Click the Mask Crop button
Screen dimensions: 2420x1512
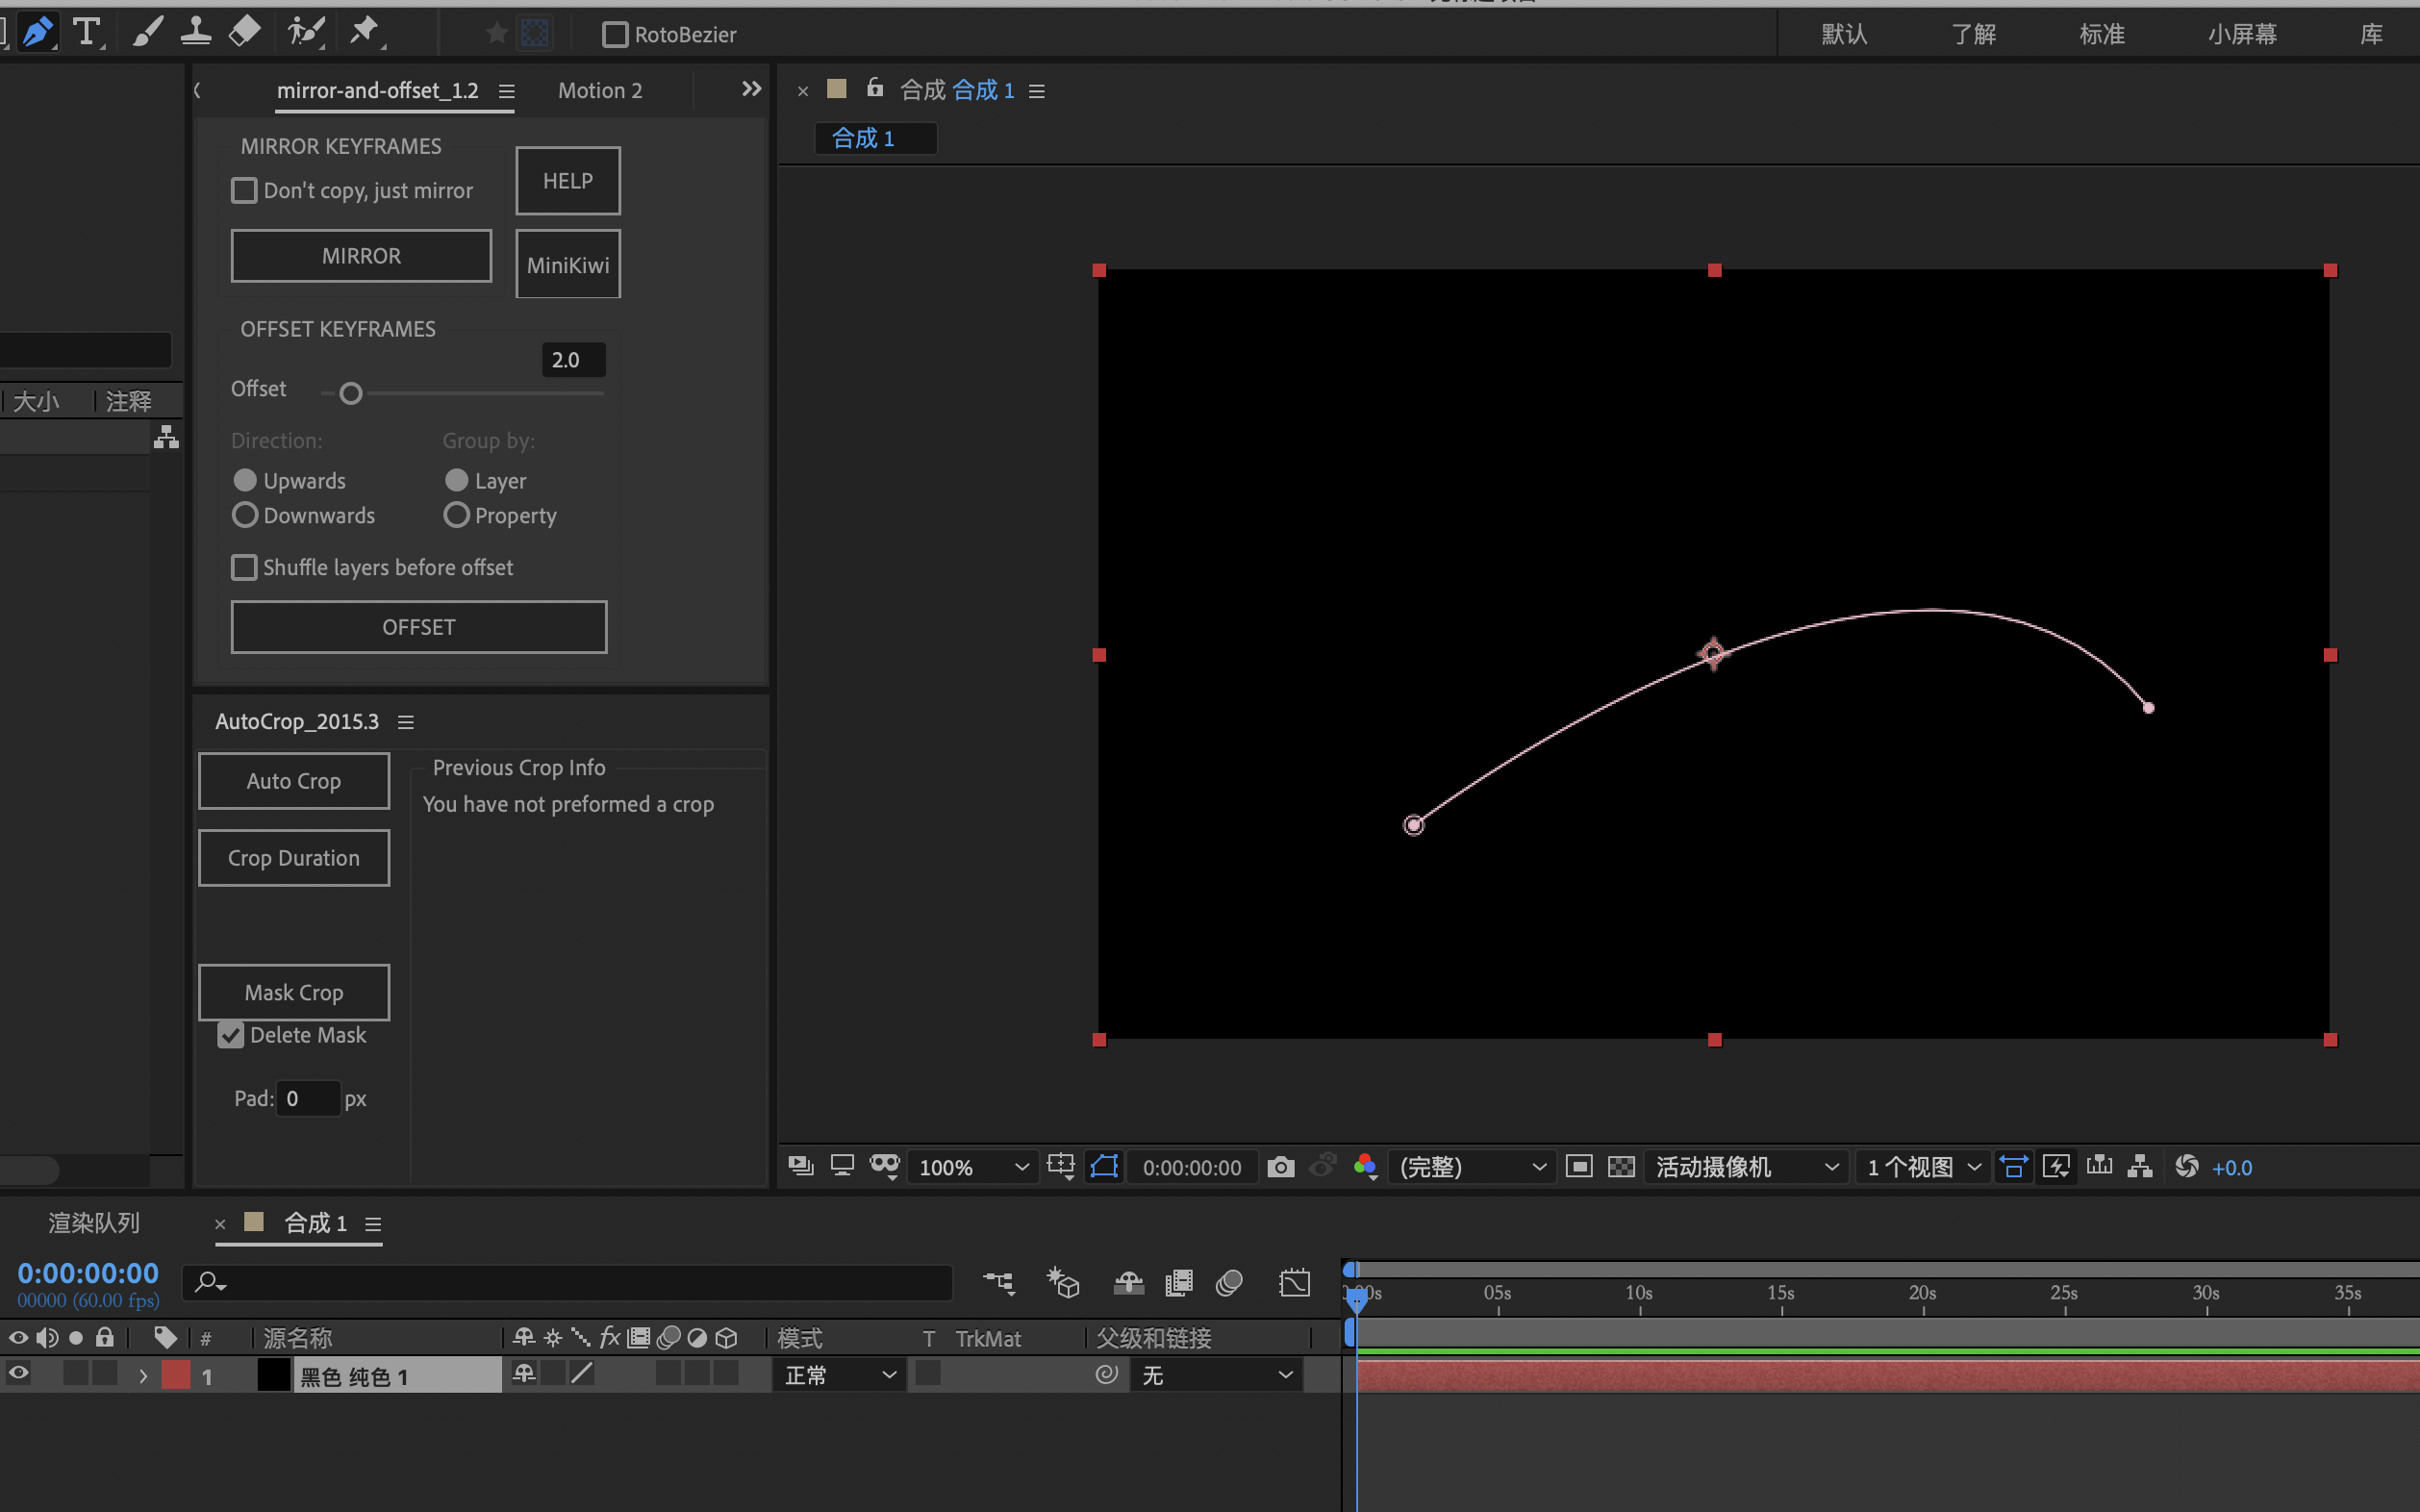294,992
